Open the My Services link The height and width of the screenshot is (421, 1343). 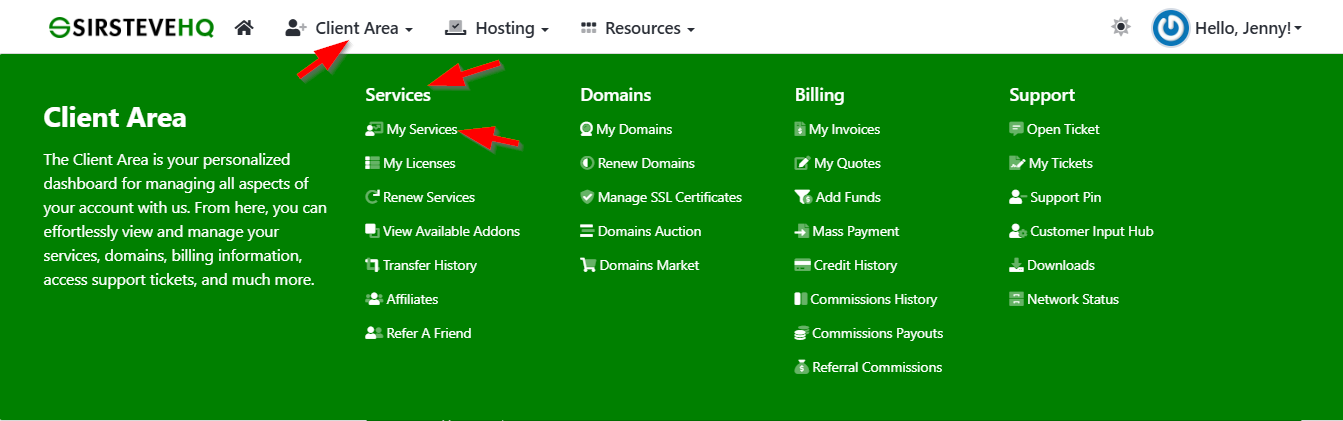click(422, 129)
